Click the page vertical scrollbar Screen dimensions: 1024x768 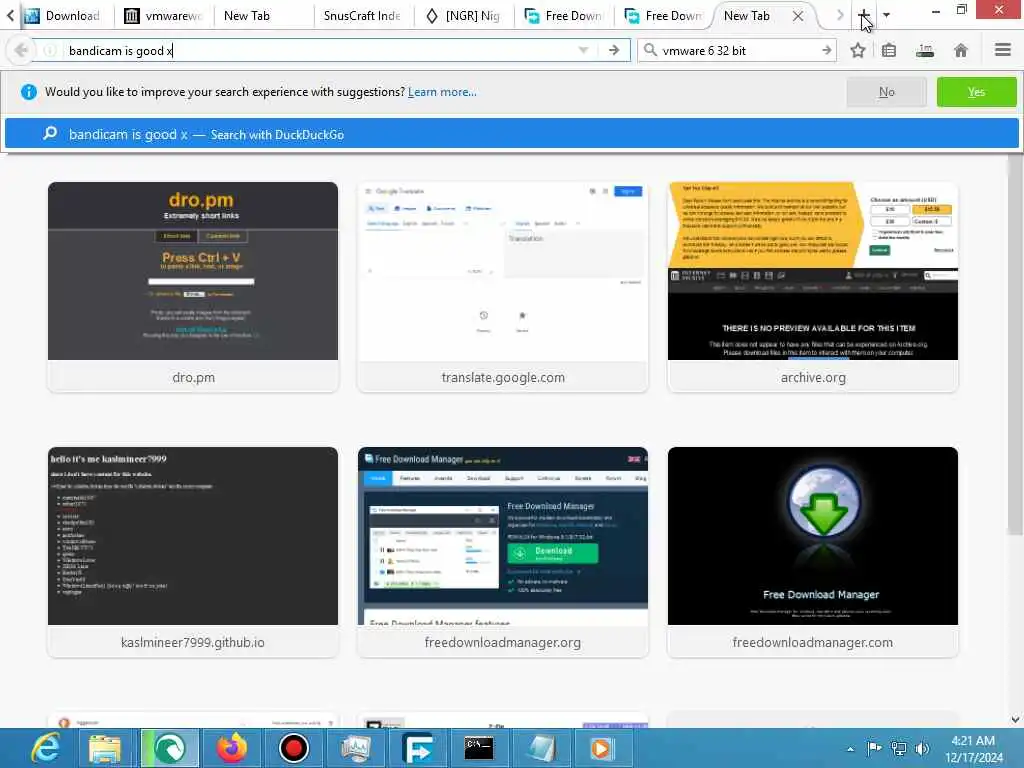pyautogui.click(x=1015, y=343)
